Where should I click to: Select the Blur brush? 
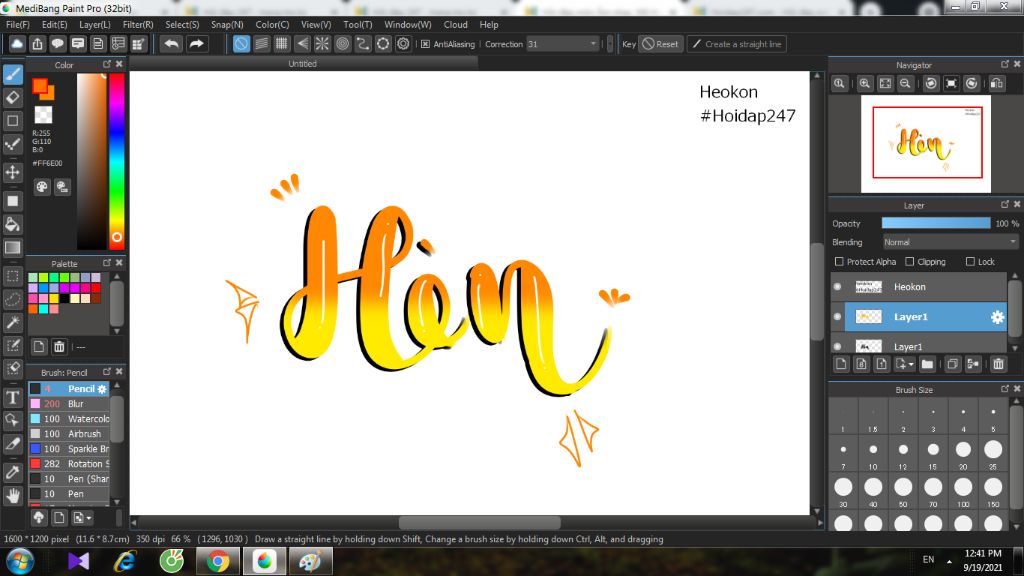coord(69,404)
